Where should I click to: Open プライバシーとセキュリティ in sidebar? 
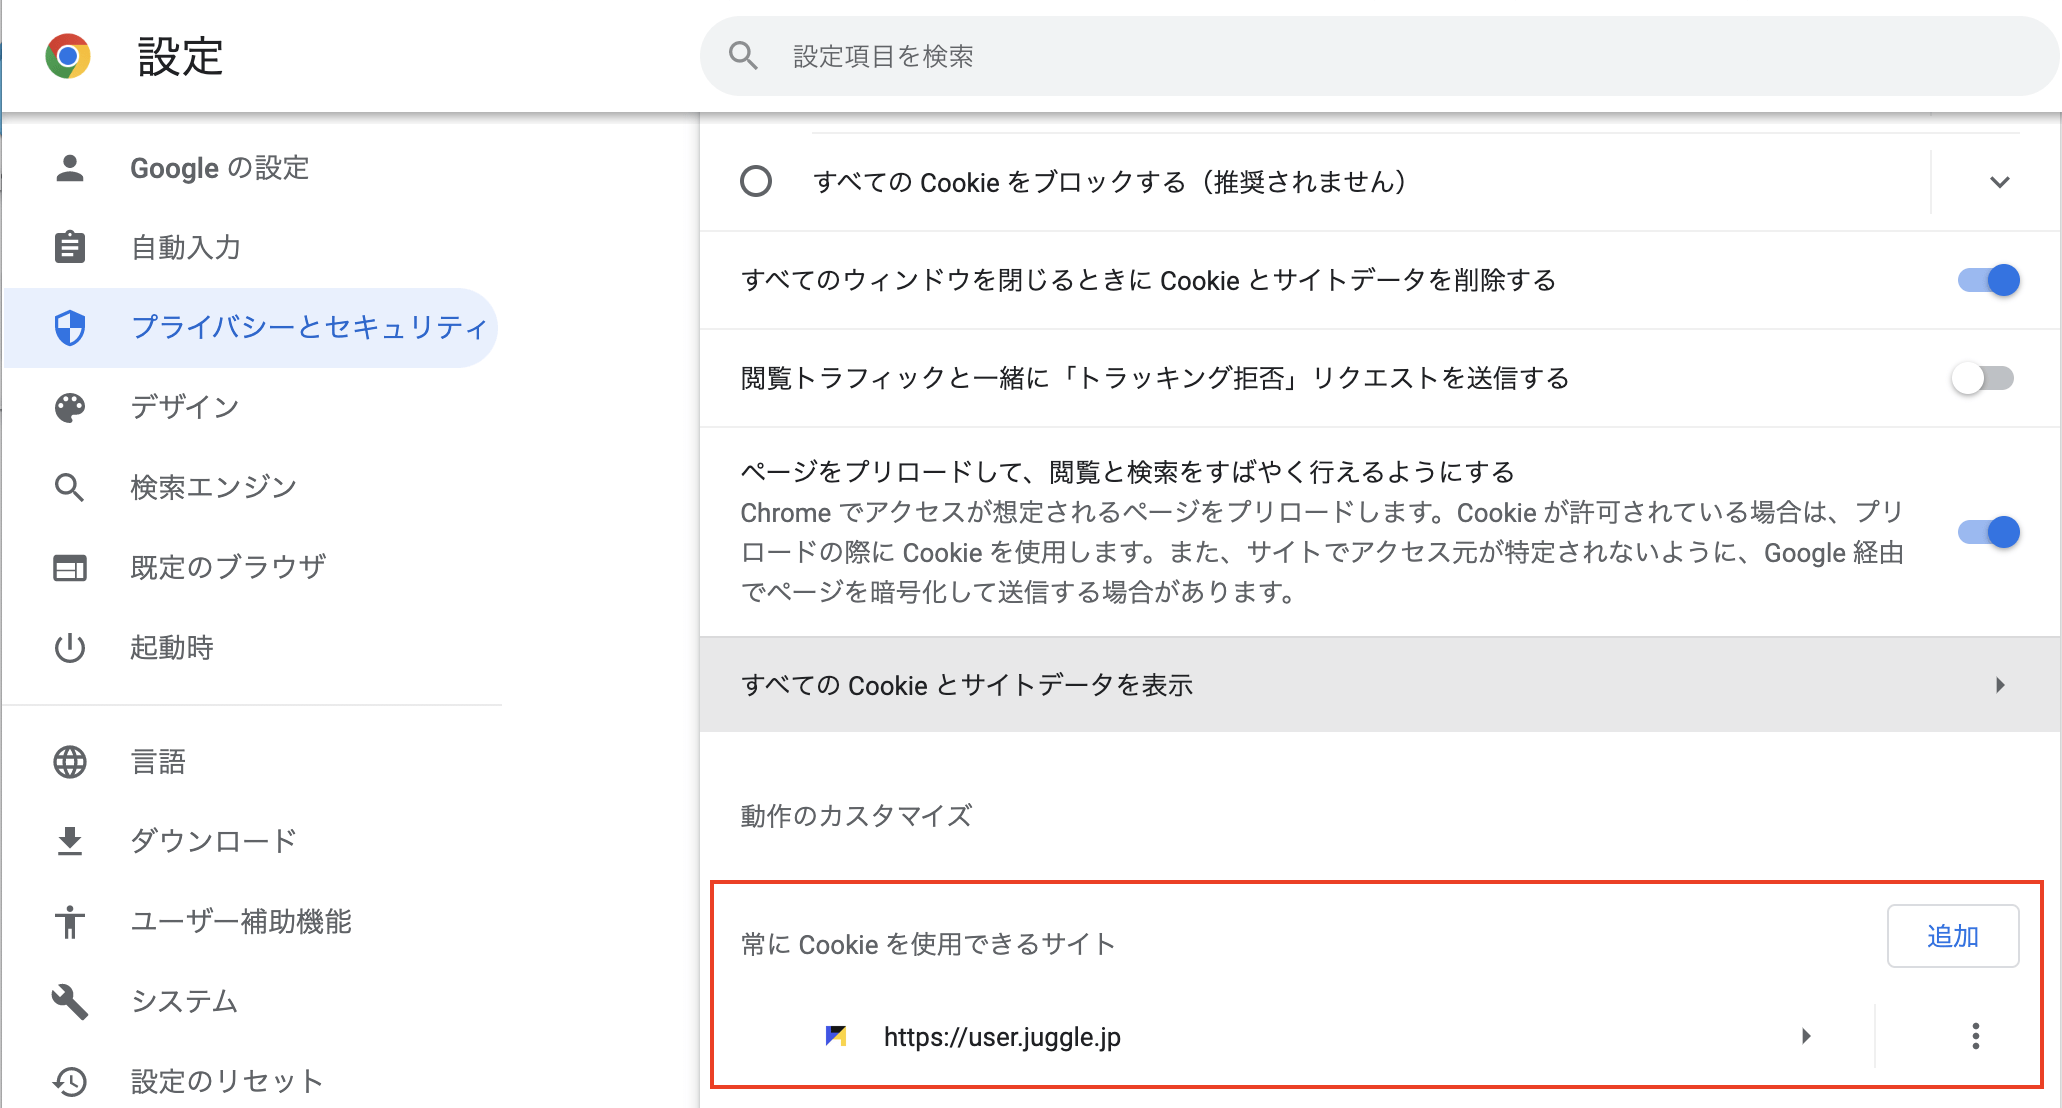tap(309, 327)
